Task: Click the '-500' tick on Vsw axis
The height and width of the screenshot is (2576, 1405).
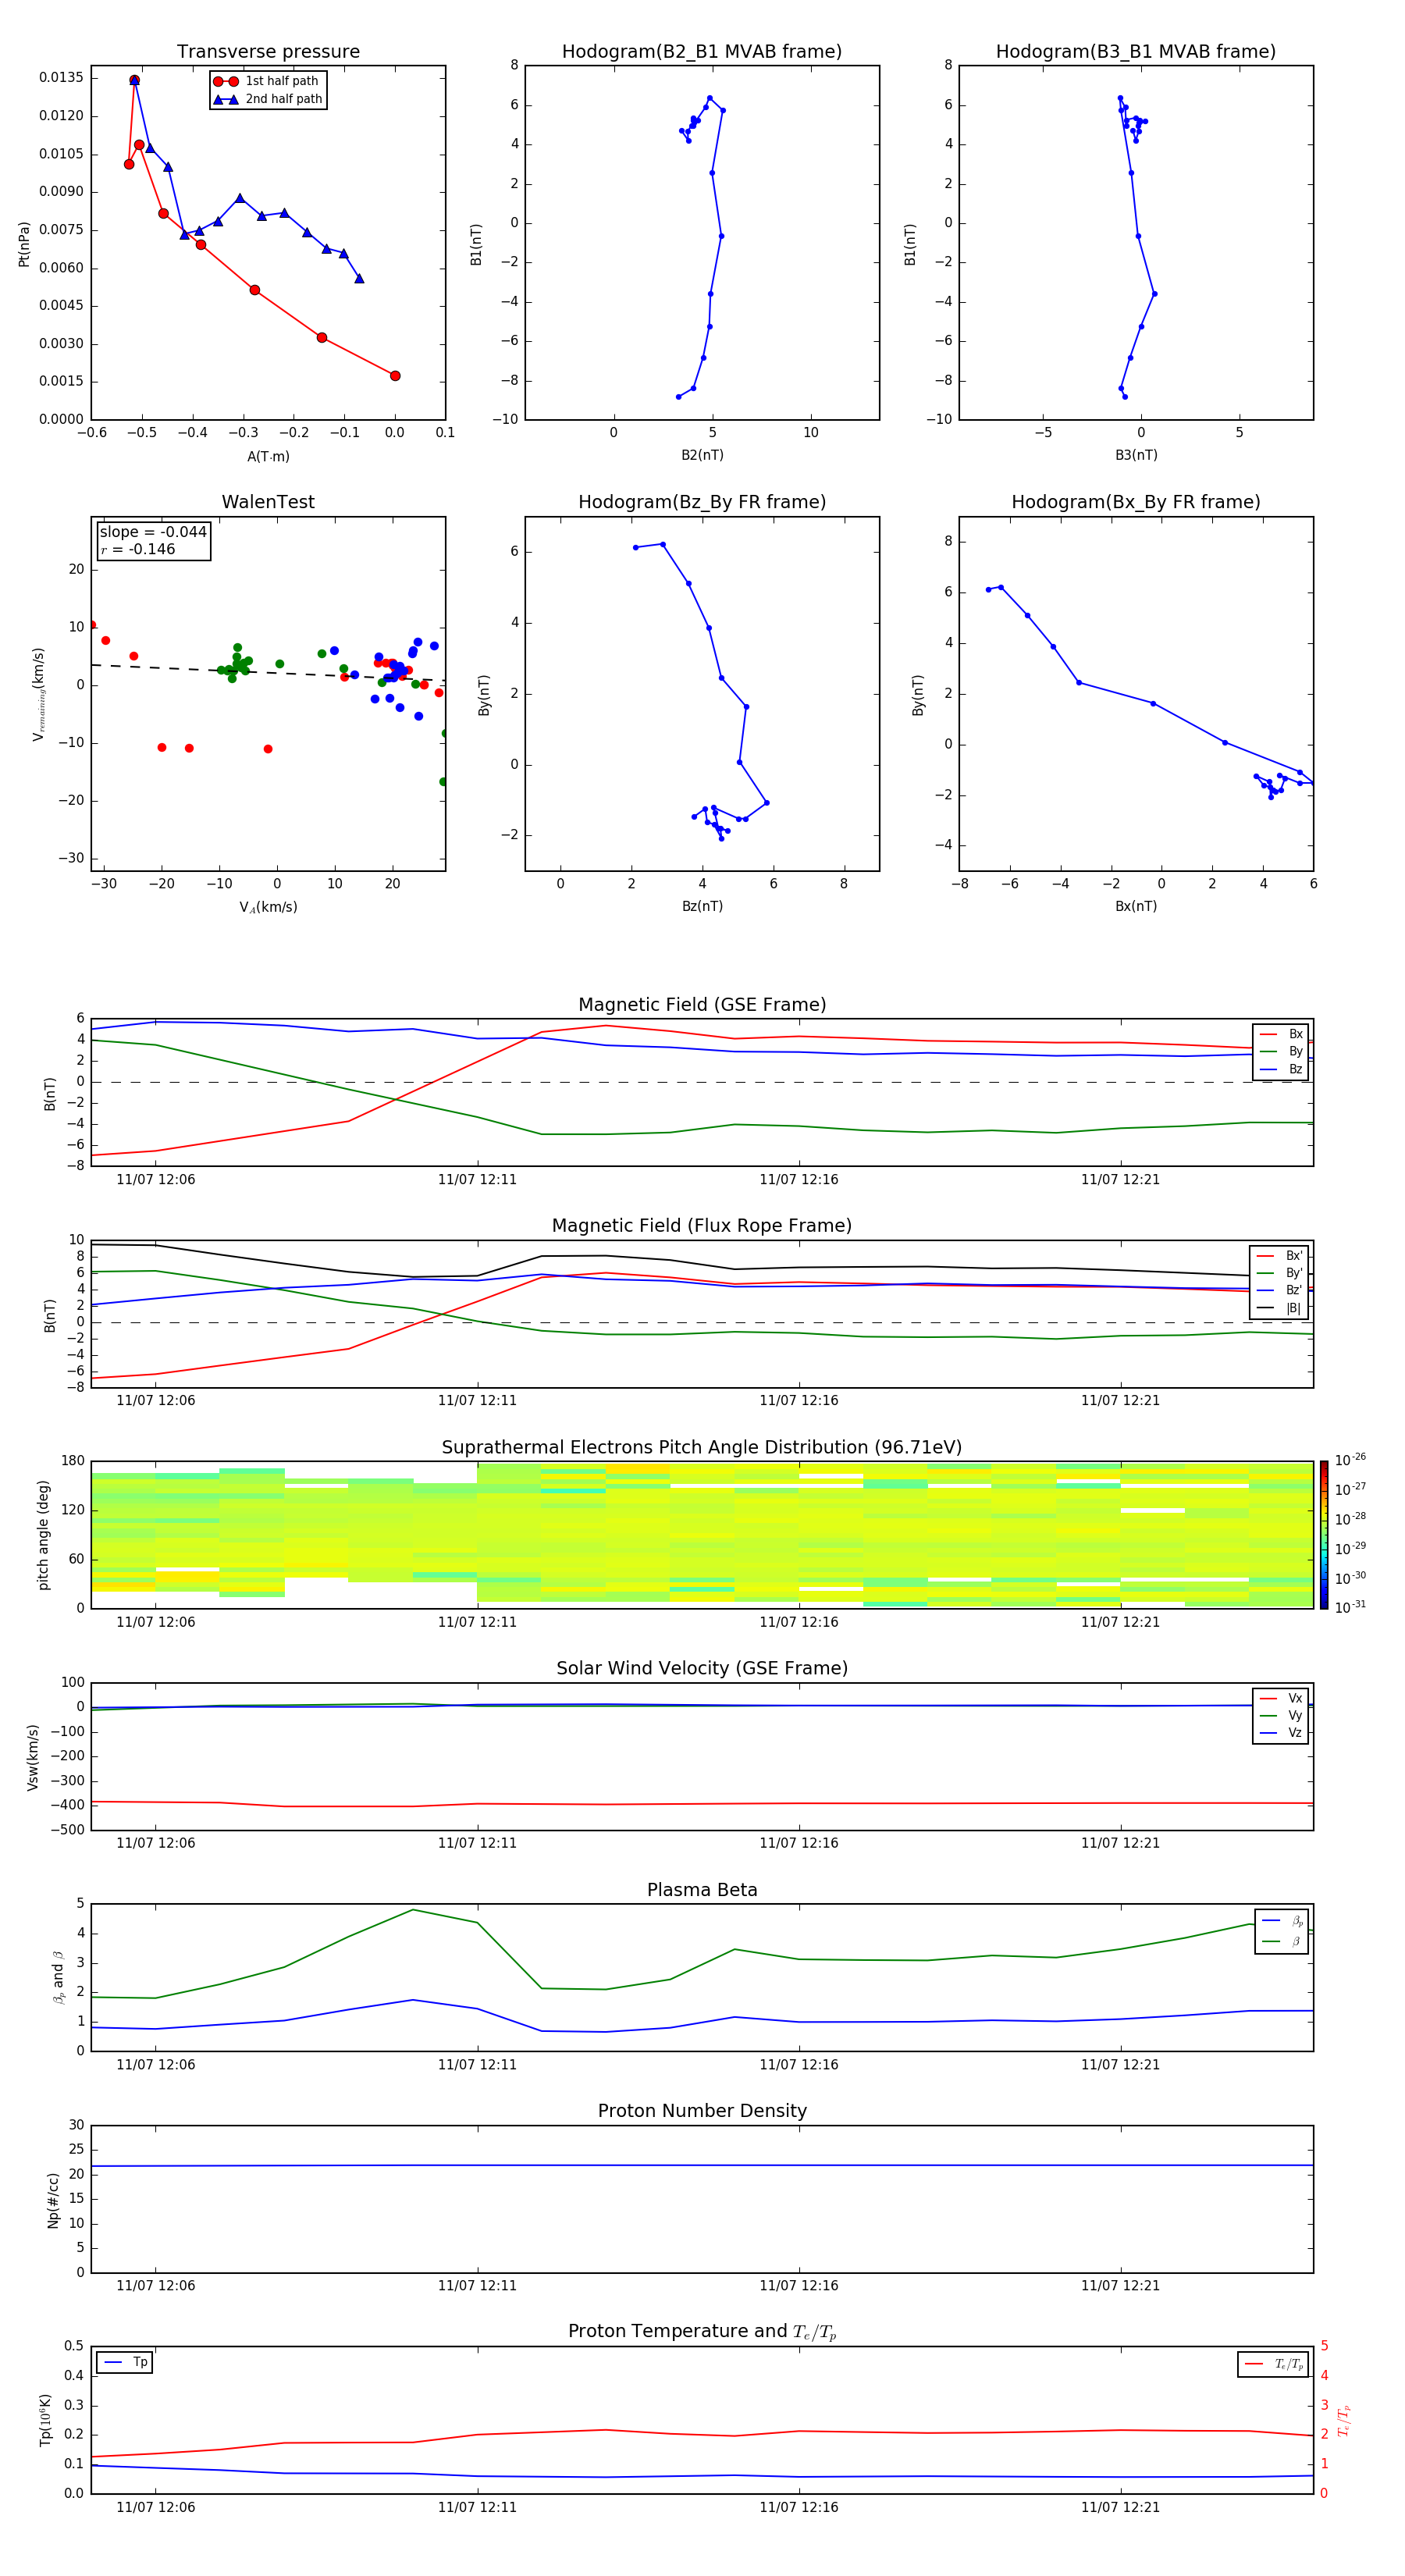Action: point(67,1831)
